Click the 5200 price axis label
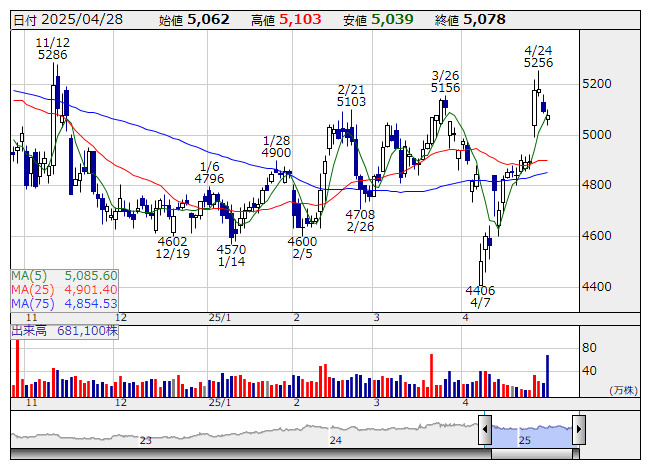 [x=597, y=84]
